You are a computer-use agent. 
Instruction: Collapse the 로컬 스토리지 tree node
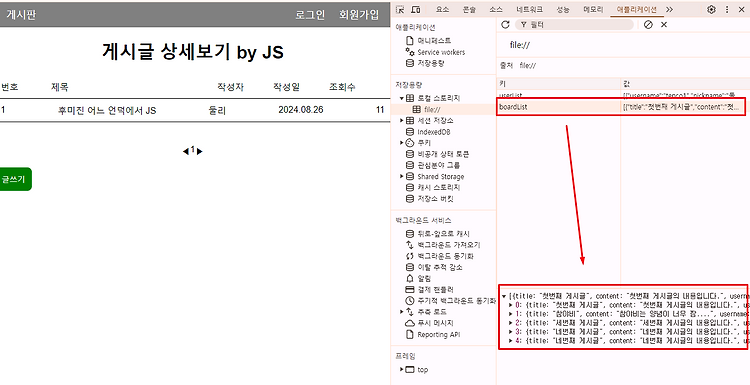(x=402, y=99)
